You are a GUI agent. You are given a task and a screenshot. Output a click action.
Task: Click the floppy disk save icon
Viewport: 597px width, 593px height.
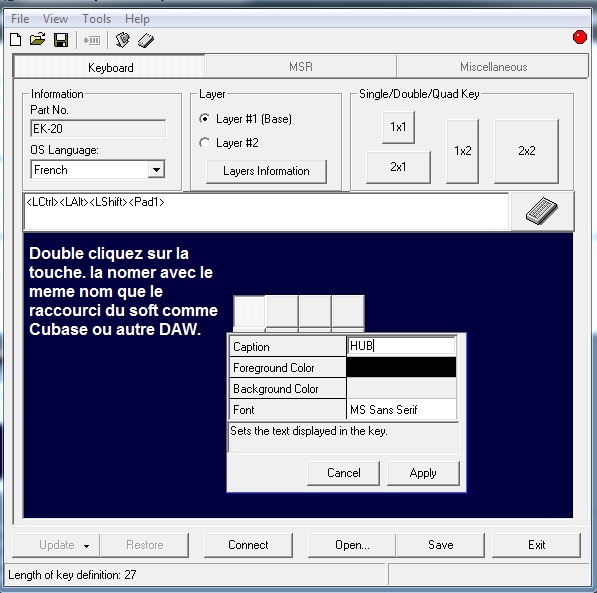coord(61,40)
